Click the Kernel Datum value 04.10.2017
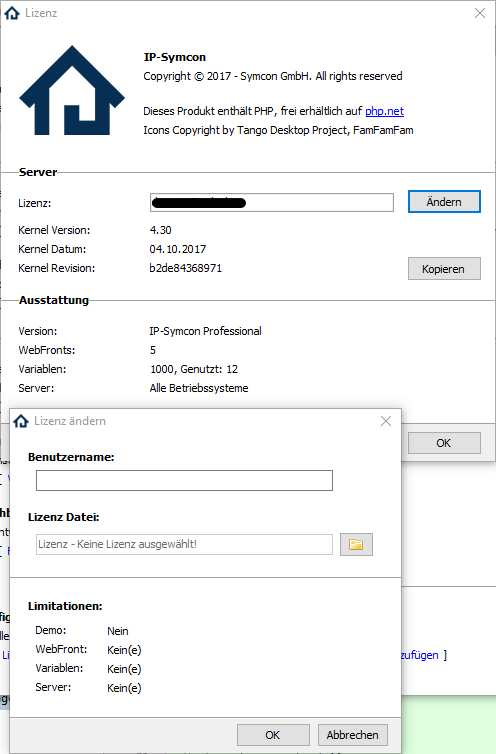The width and height of the screenshot is (496, 754). (x=178, y=249)
